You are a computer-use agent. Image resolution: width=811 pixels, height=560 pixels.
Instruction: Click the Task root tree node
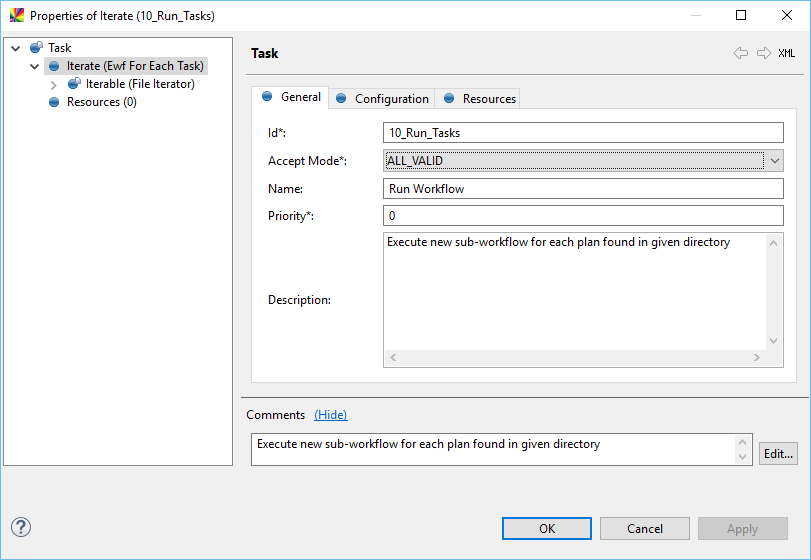pos(59,47)
